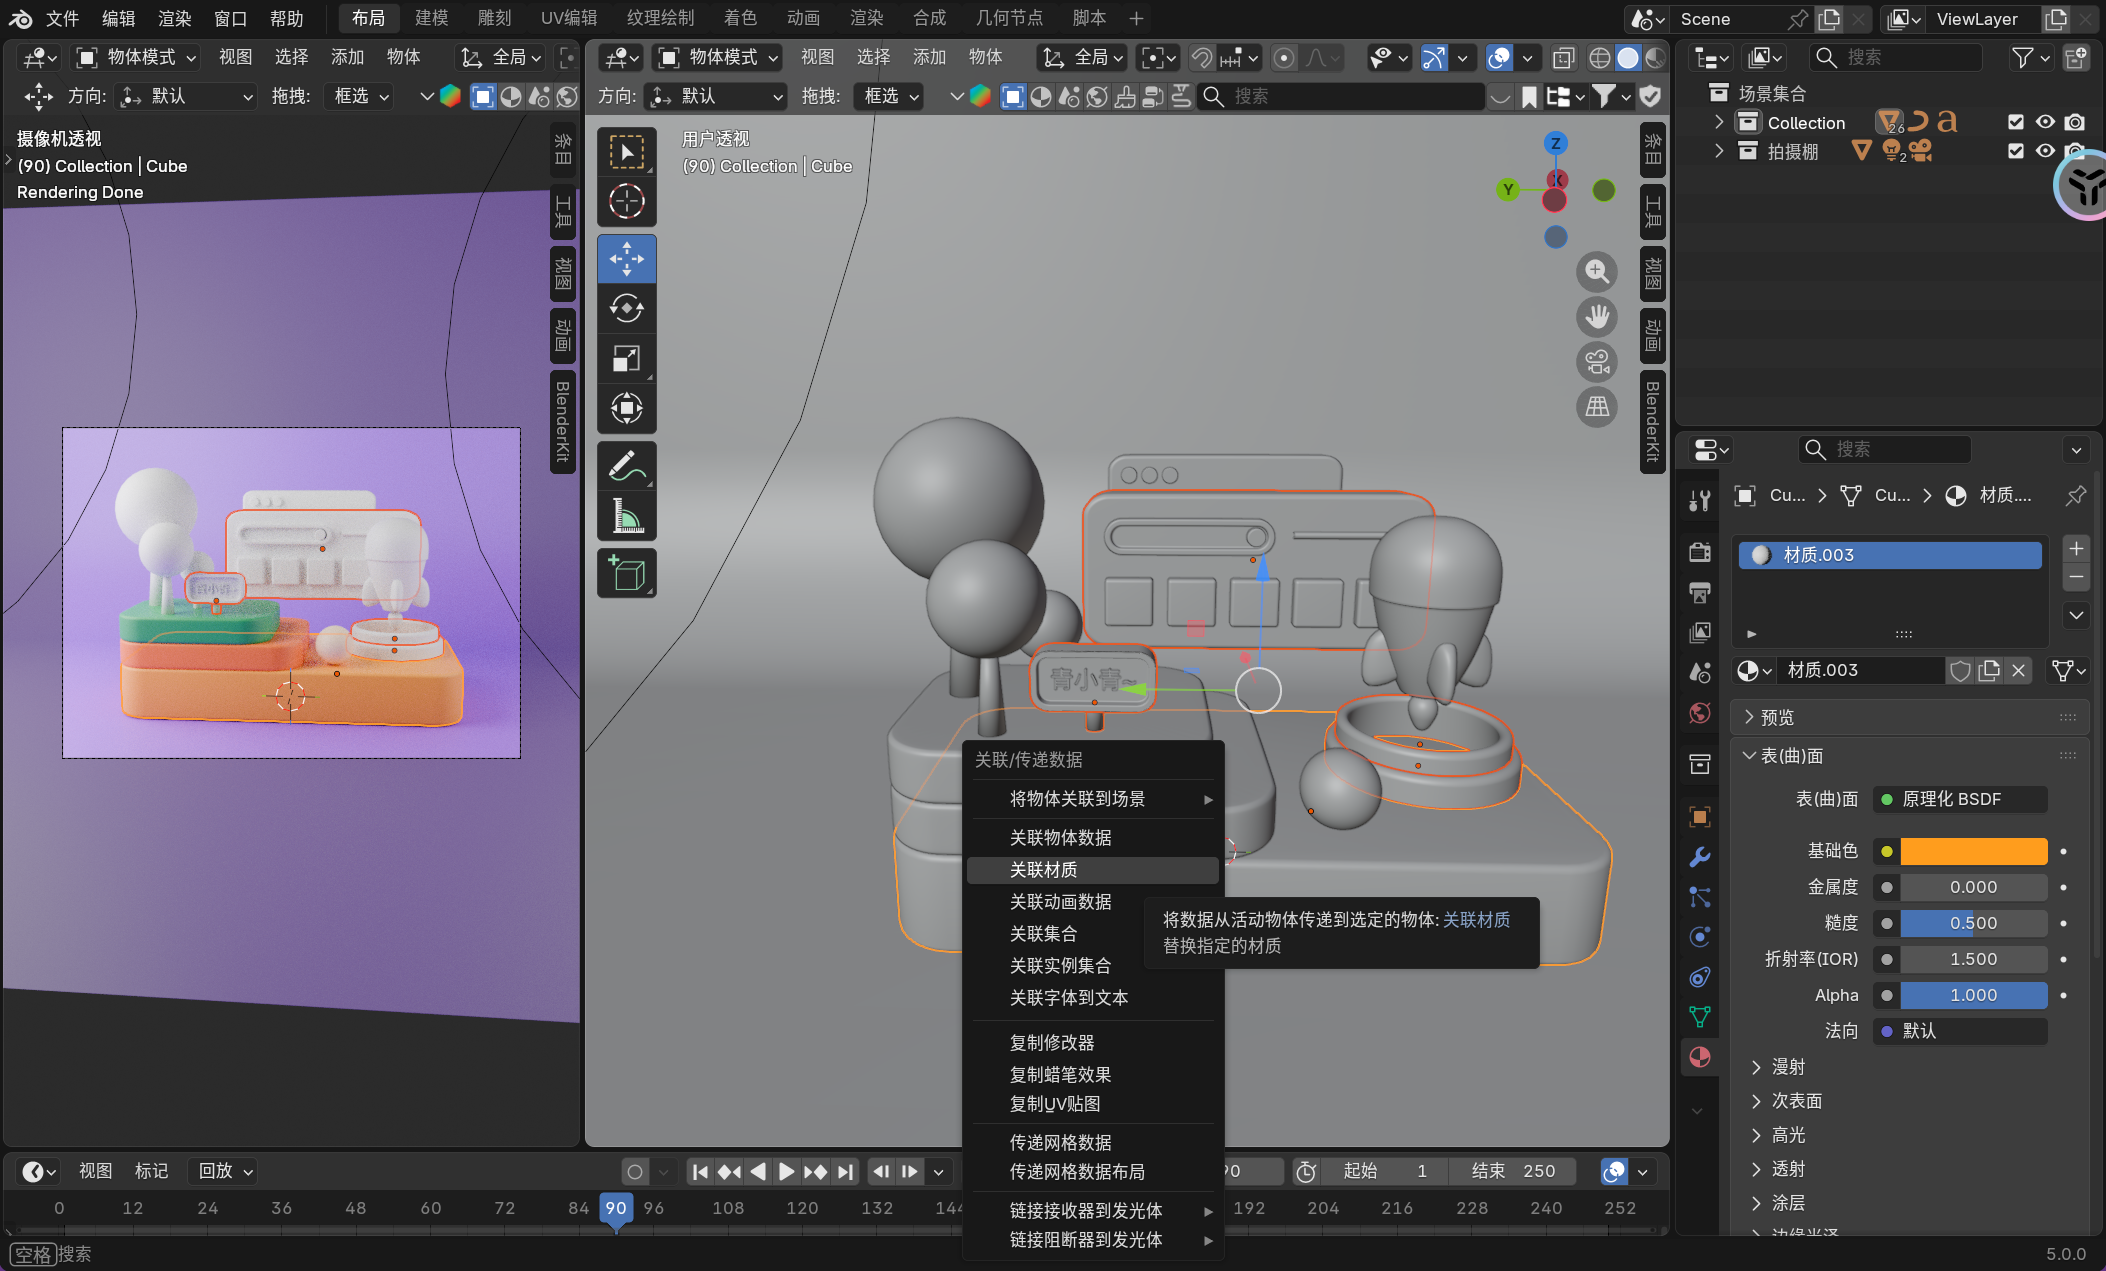Screen dimensions: 2106x1271
Task: Activate the Annotate pencil tool
Action: click(x=627, y=466)
